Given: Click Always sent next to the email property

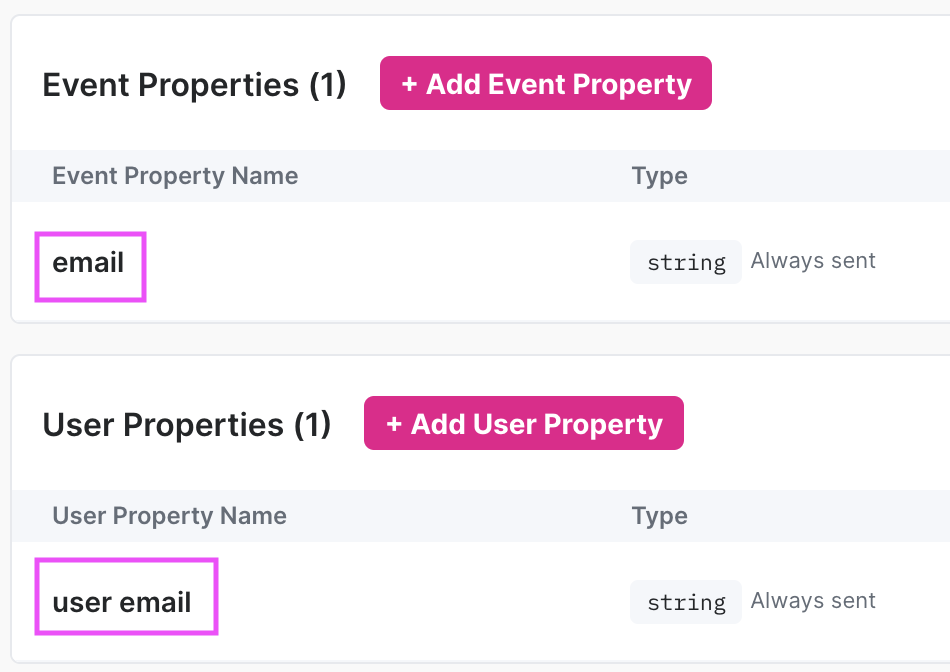Looking at the screenshot, I should click(813, 260).
